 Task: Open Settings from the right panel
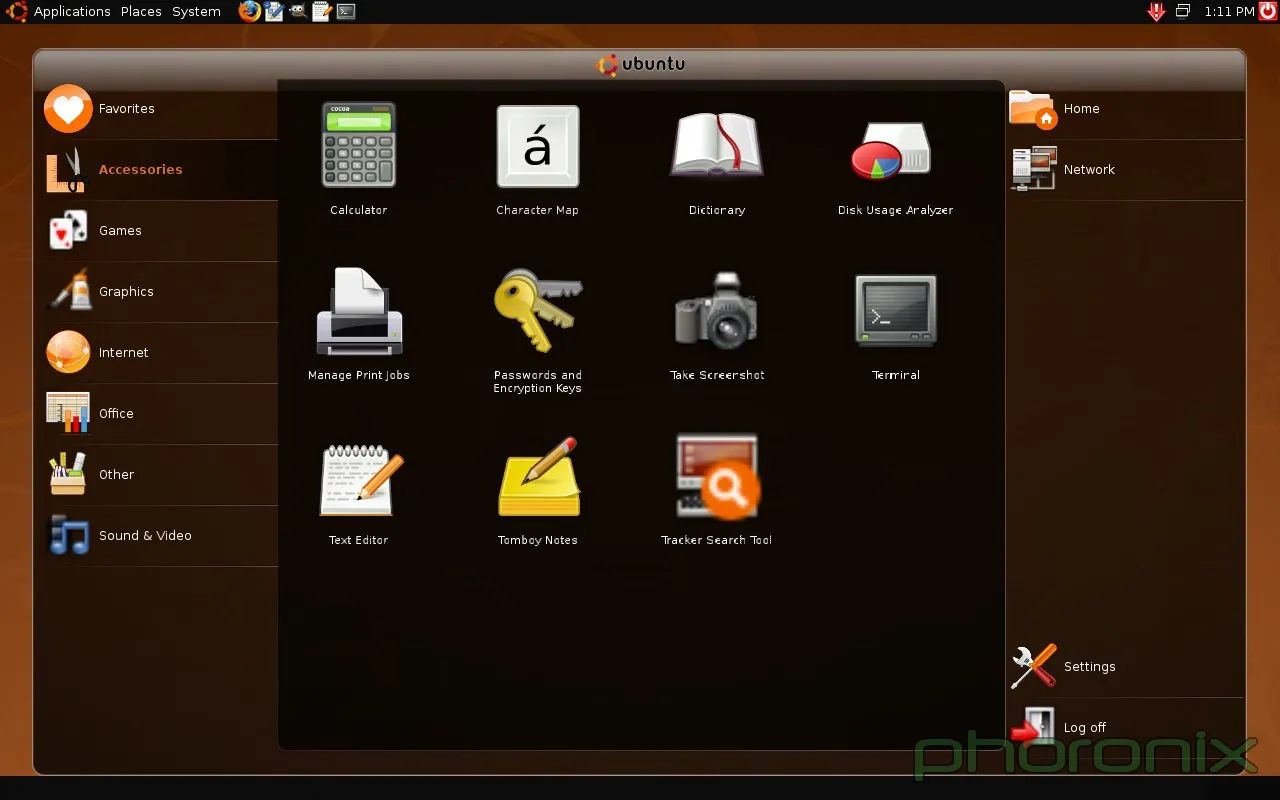point(1125,667)
